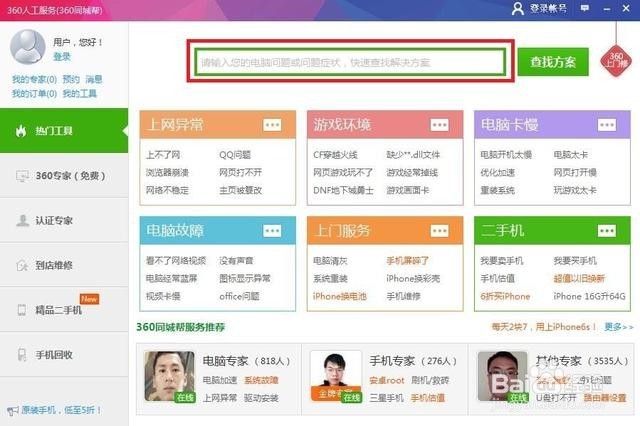The width and height of the screenshot is (640, 426).
Task: Click the megaphone icon beside 原装手机
Action: click(13, 410)
